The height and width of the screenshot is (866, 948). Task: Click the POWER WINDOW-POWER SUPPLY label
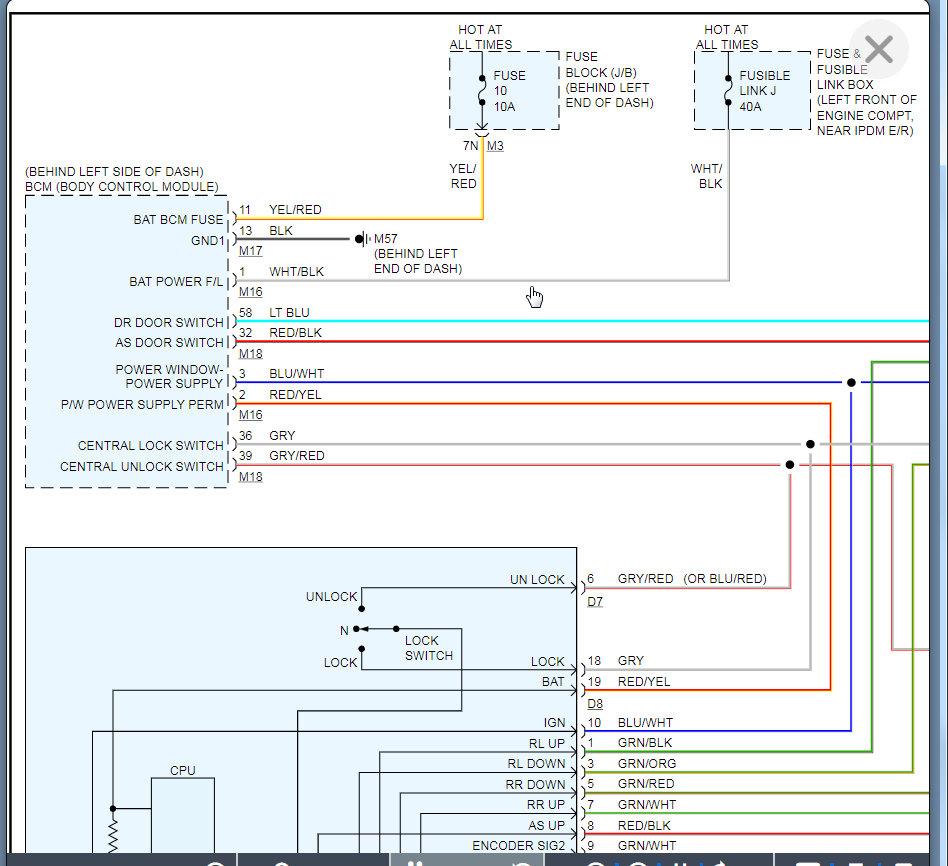pos(169,376)
